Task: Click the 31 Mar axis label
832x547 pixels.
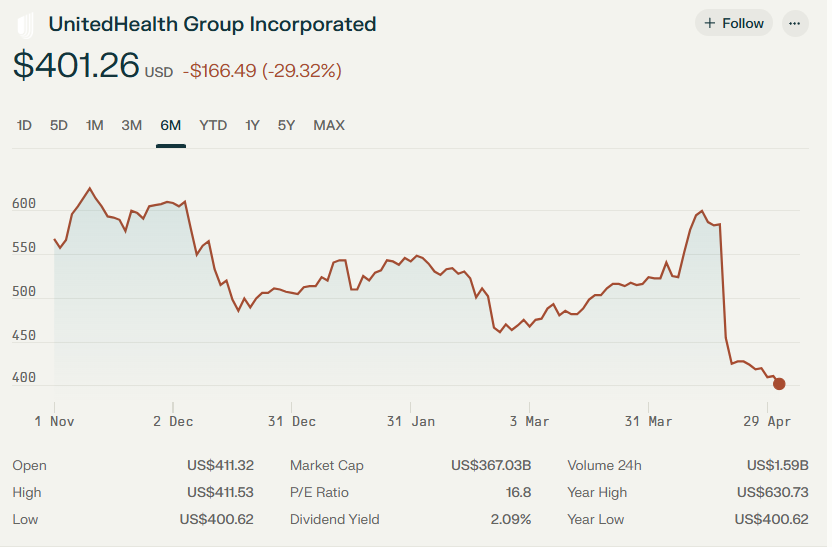Action: pyautogui.click(x=648, y=421)
